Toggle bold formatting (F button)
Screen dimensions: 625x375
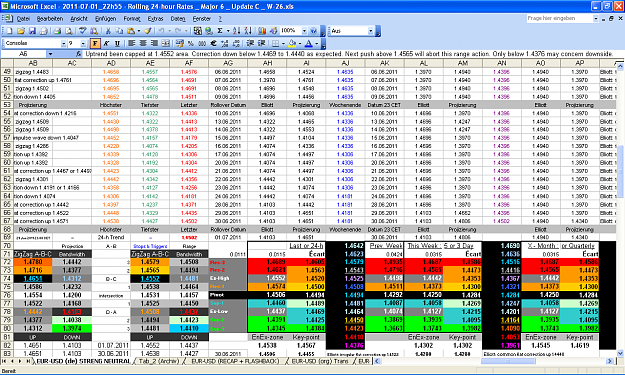click(95, 43)
